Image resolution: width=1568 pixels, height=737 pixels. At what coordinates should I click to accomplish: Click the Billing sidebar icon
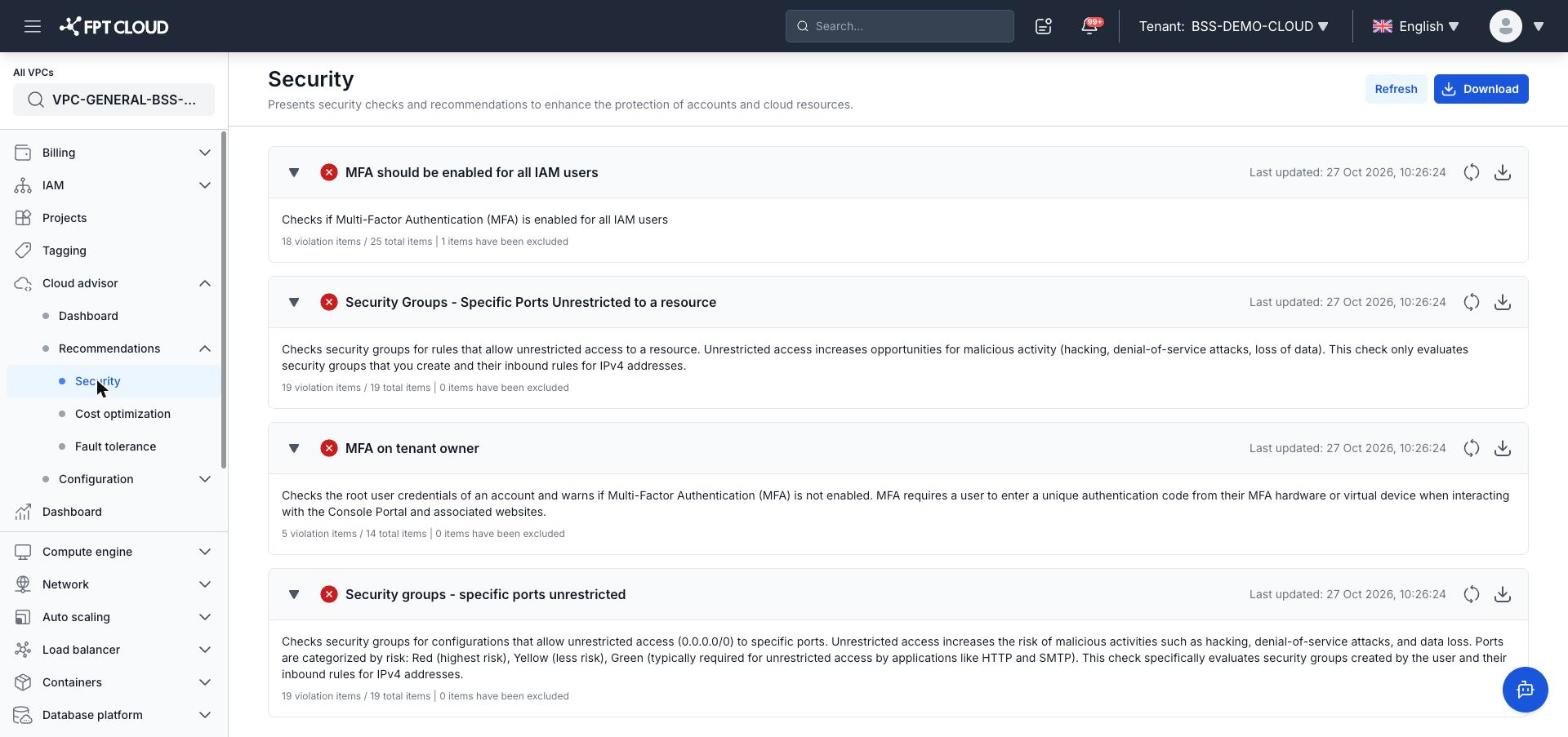23,153
